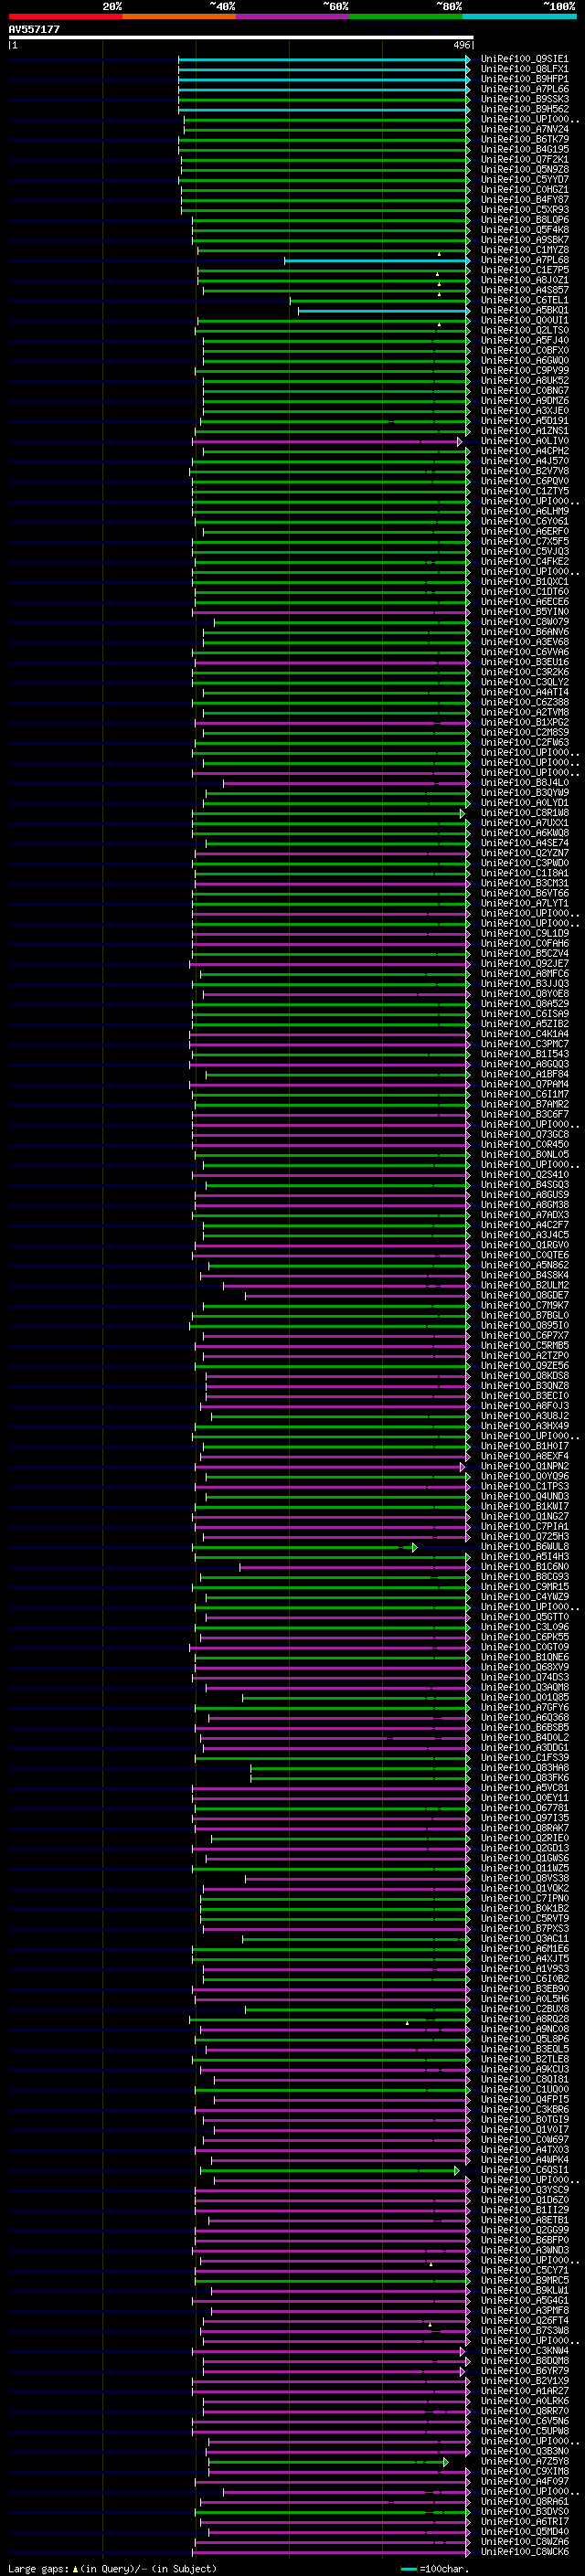Select the UniRef100_B6TK79 label
The height and width of the screenshot is (2576, 585).
(x=524, y=139)
